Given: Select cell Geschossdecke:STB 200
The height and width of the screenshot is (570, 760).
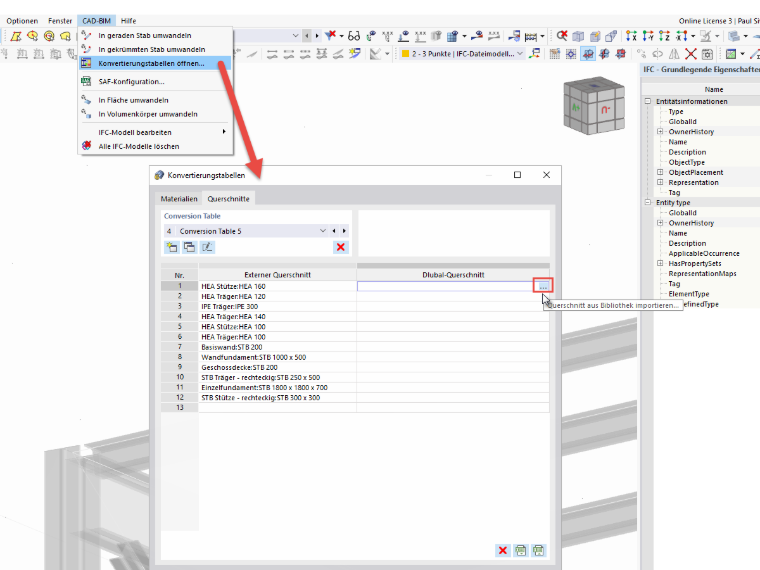Looking at the screenshot, I should pyautogui.click(x=277, y=367).
